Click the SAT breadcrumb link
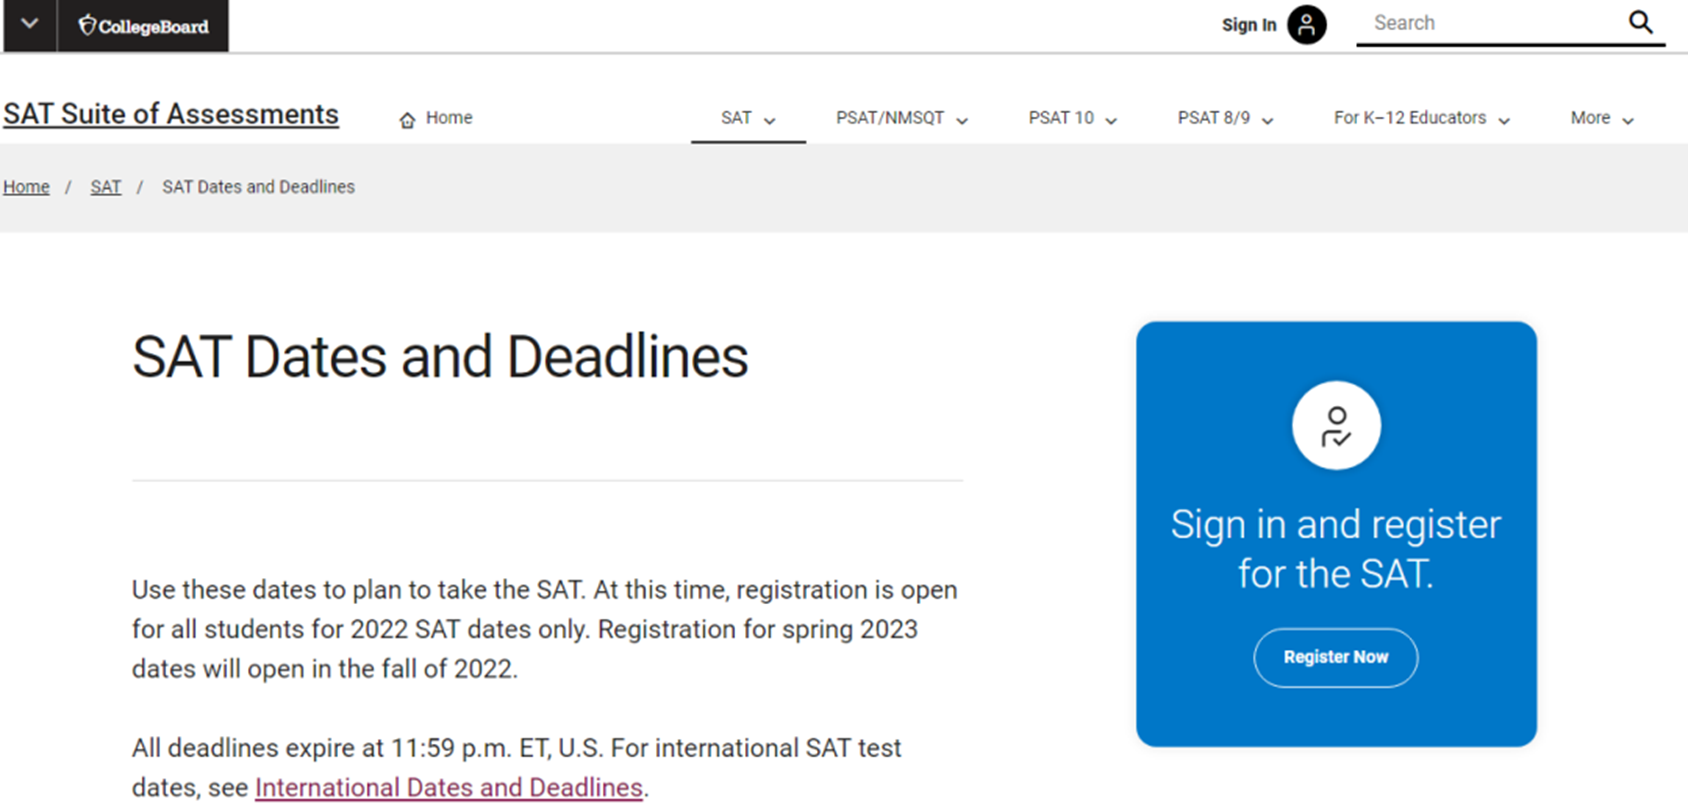Image resolution: width=1688 pixels, height=810 pixels. (x=106, y=187)
